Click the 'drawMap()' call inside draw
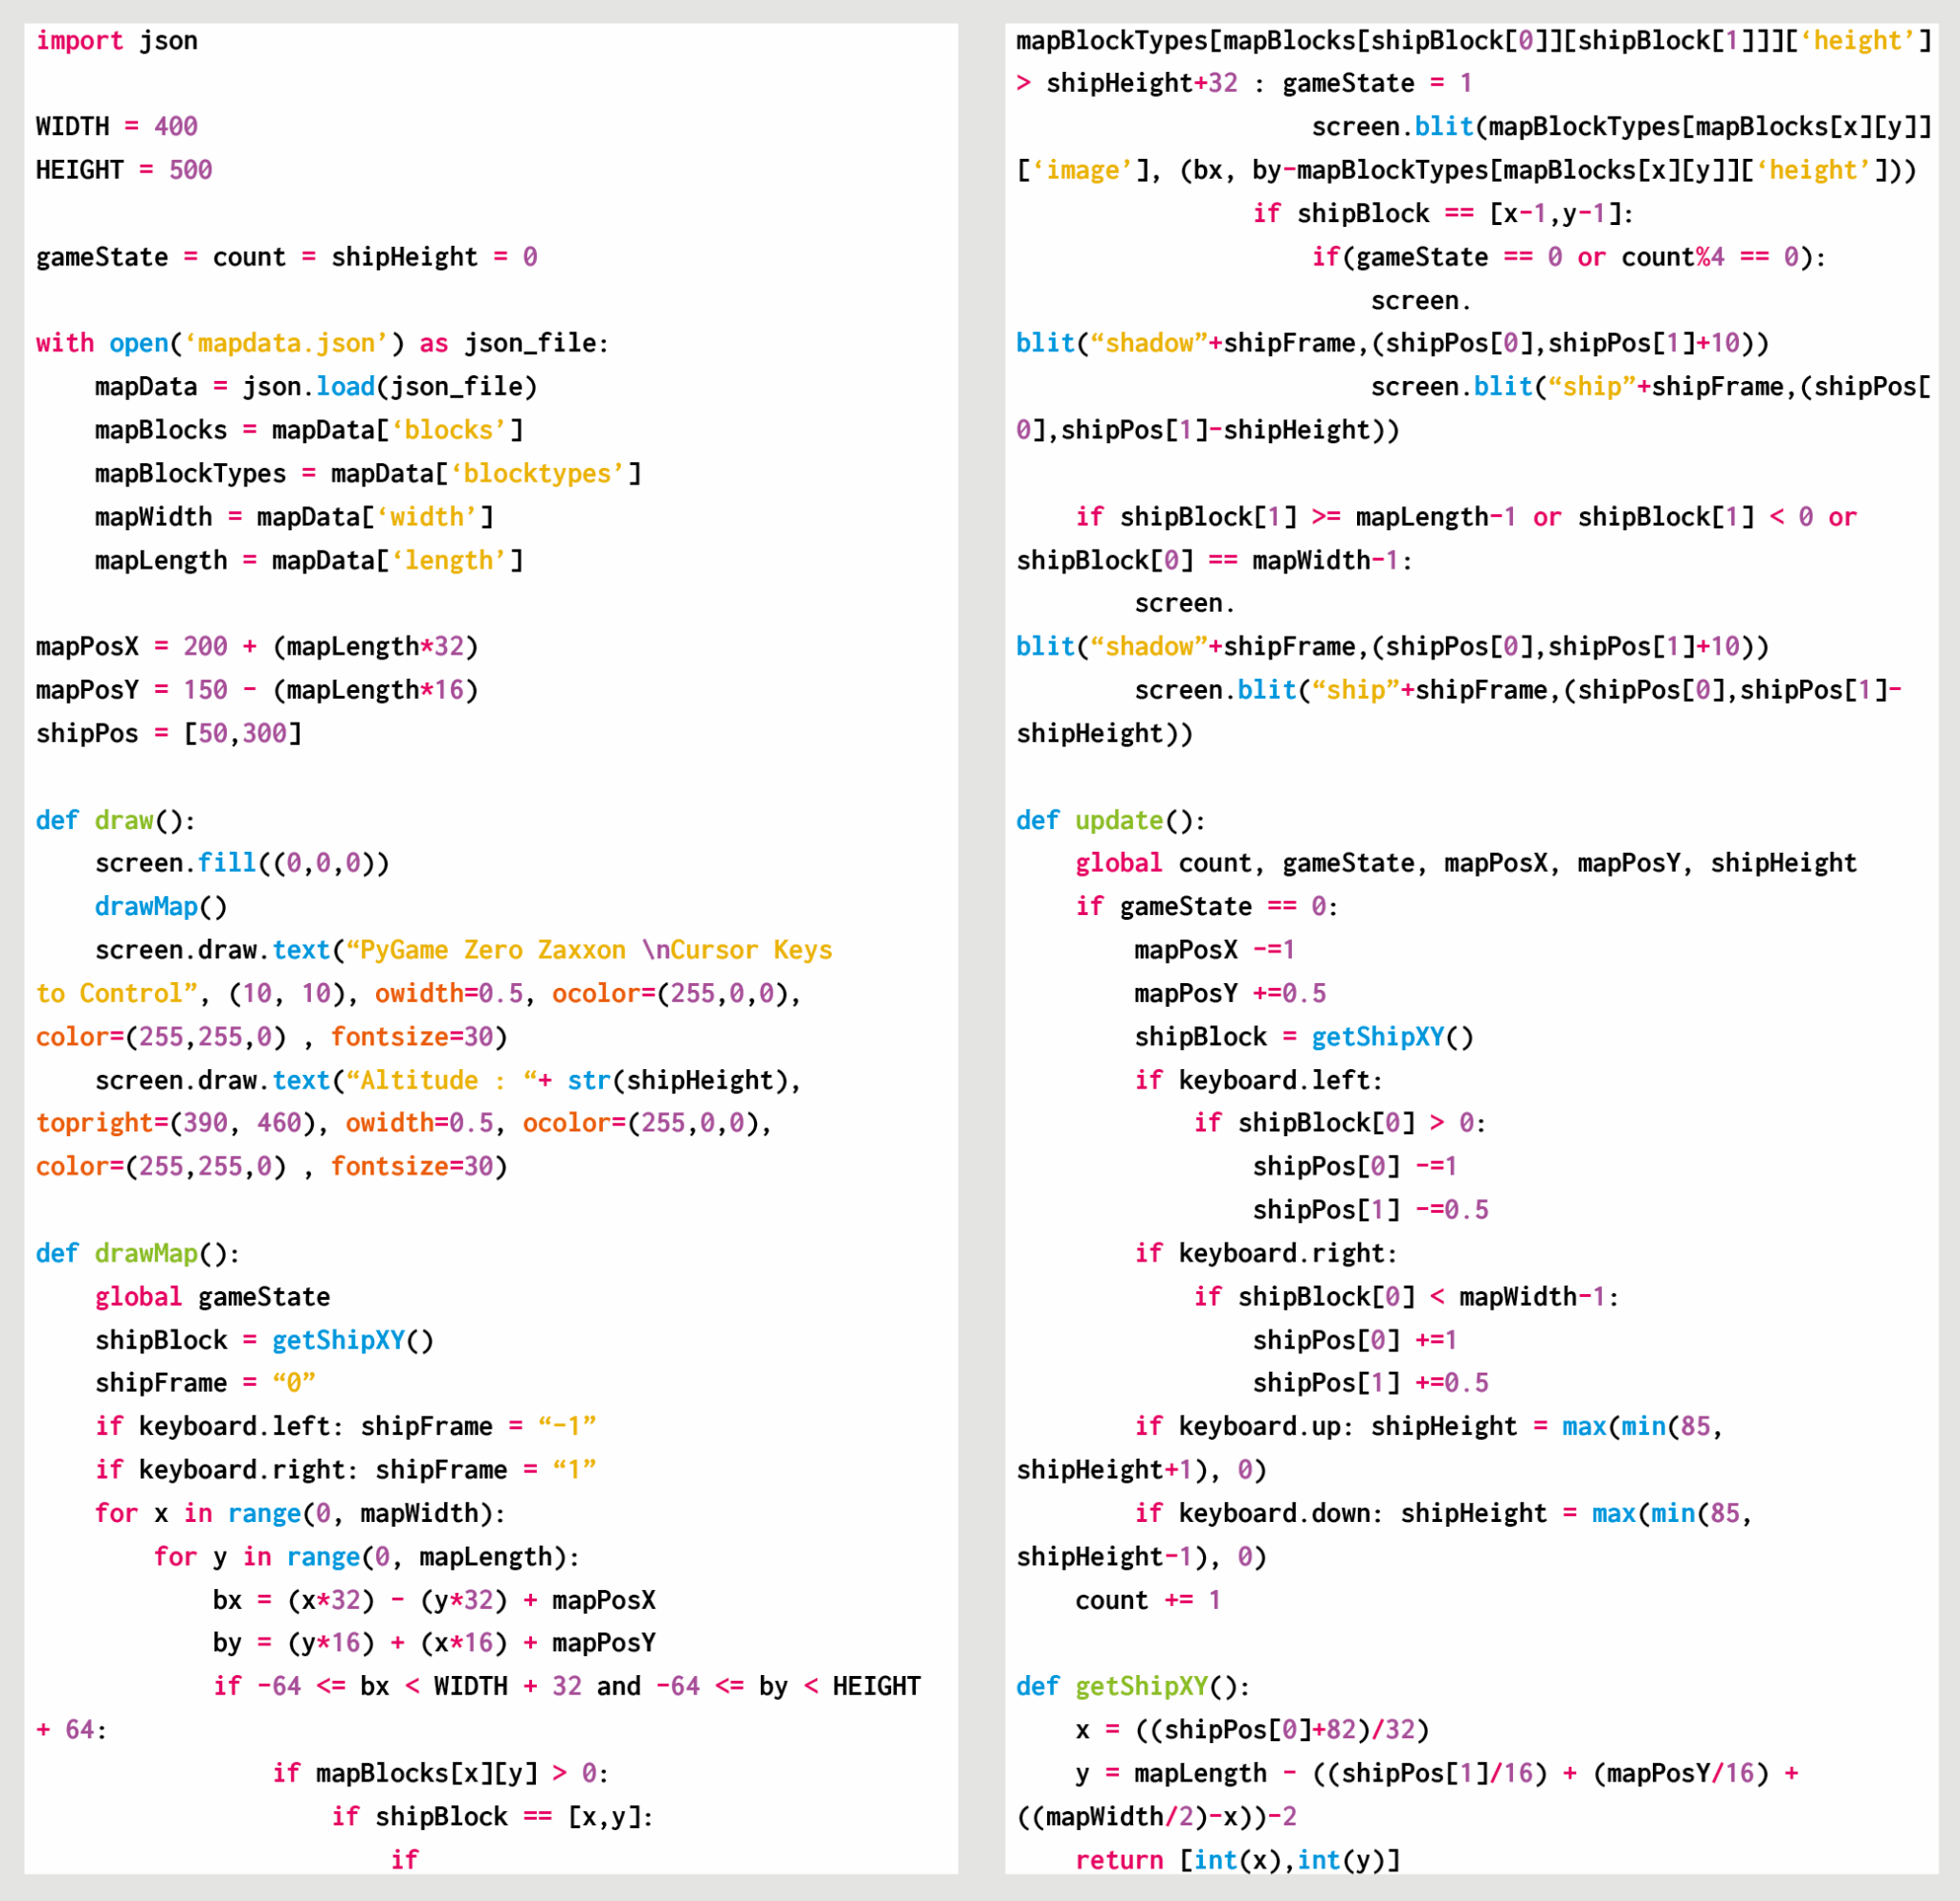 pos(161,907)
